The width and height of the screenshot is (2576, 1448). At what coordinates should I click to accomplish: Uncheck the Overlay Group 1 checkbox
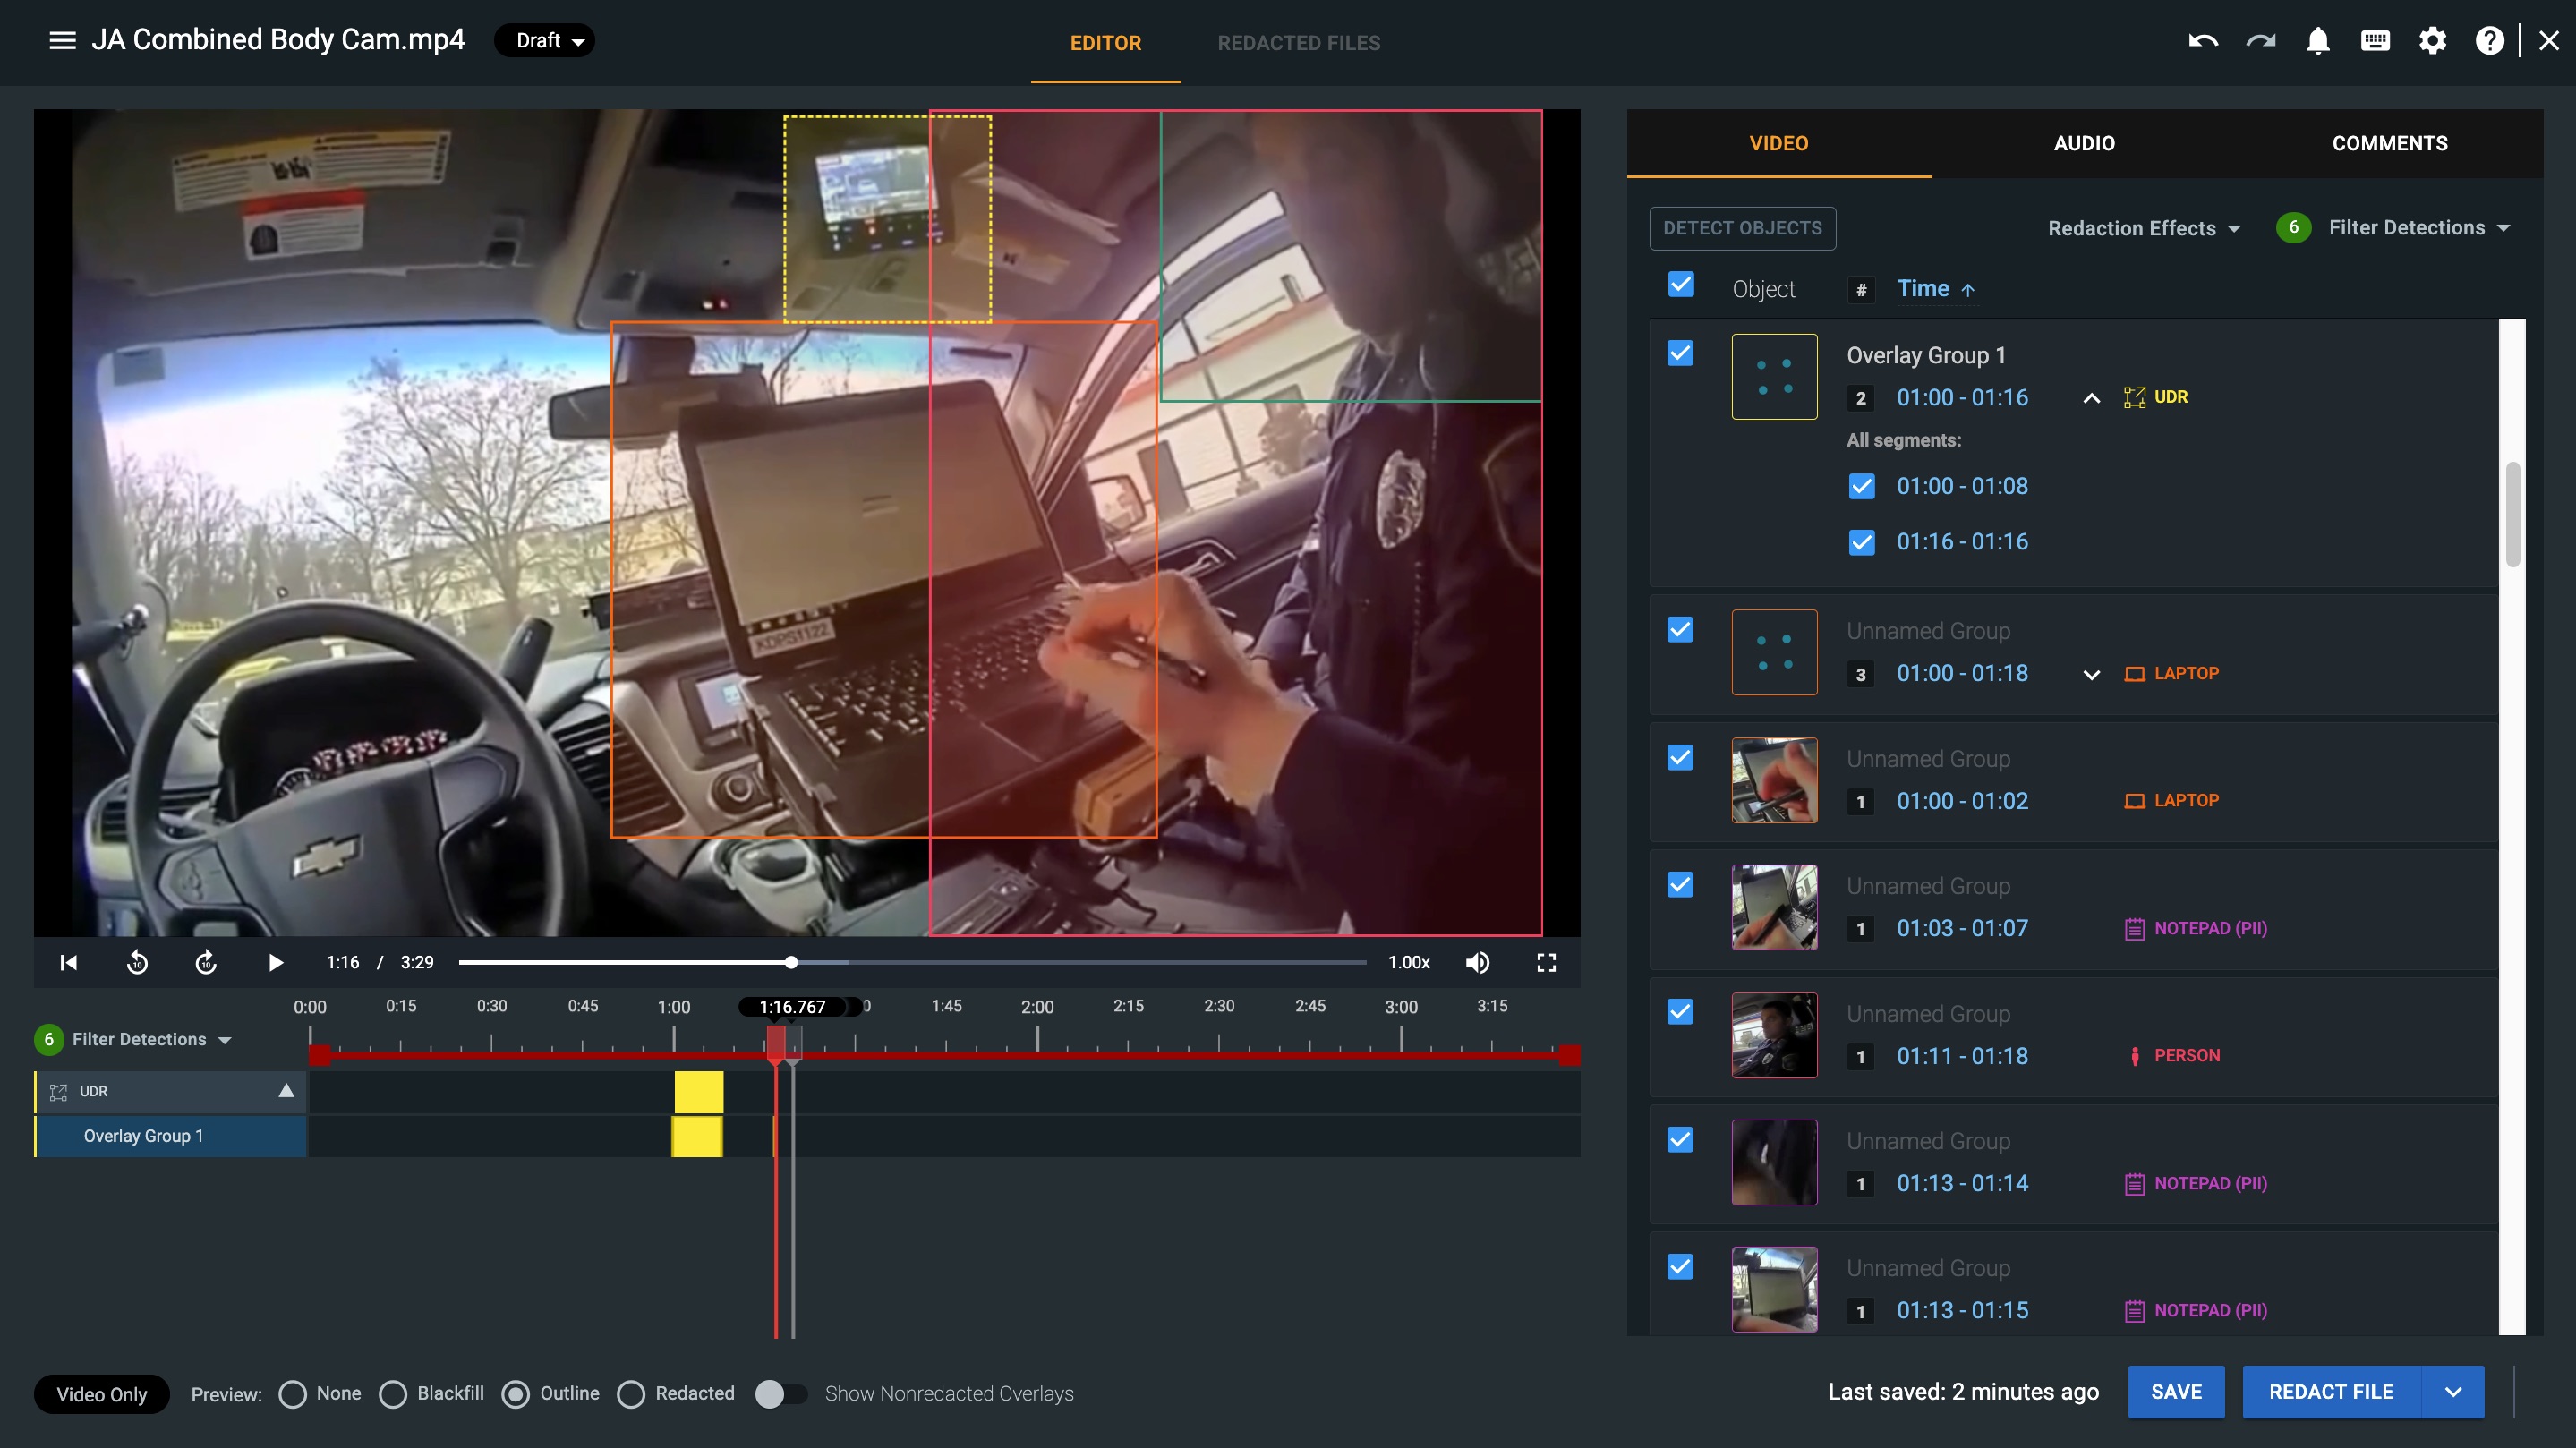pos(1680,354)
